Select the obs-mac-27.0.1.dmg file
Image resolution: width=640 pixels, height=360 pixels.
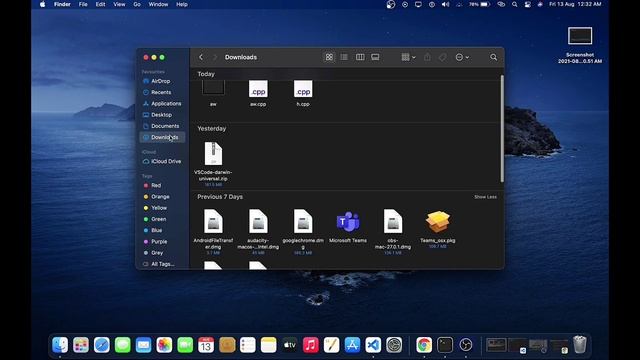tap(393, 221)
